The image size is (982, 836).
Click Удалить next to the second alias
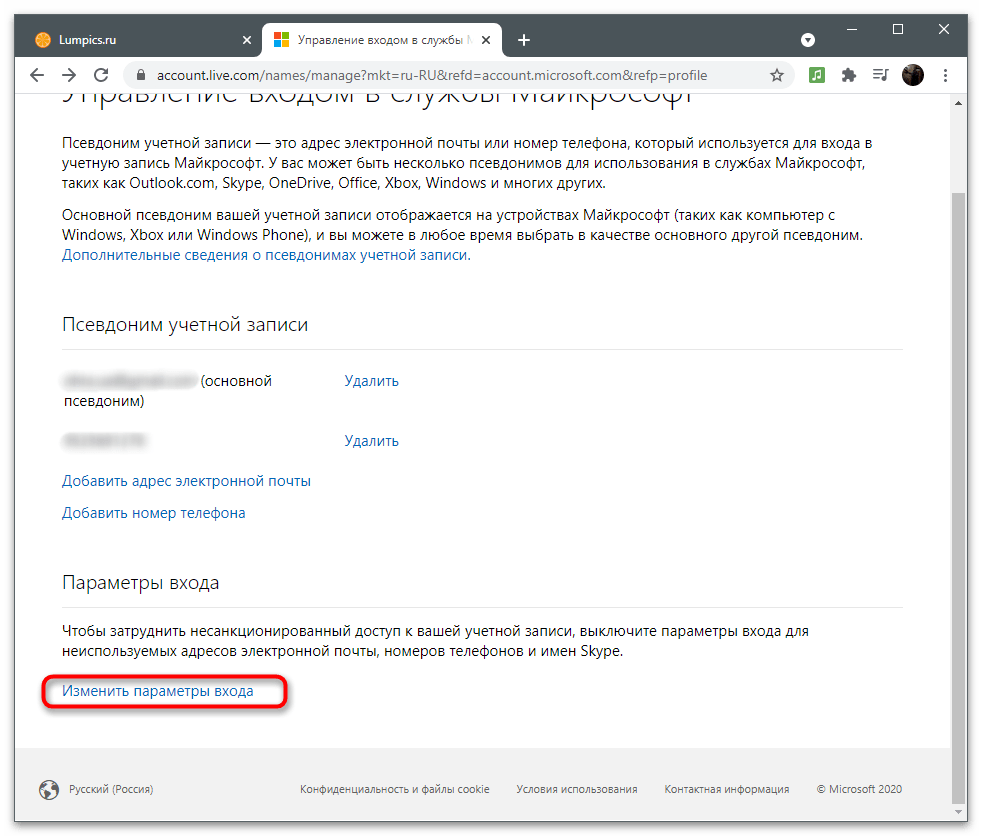pos(371,441)
